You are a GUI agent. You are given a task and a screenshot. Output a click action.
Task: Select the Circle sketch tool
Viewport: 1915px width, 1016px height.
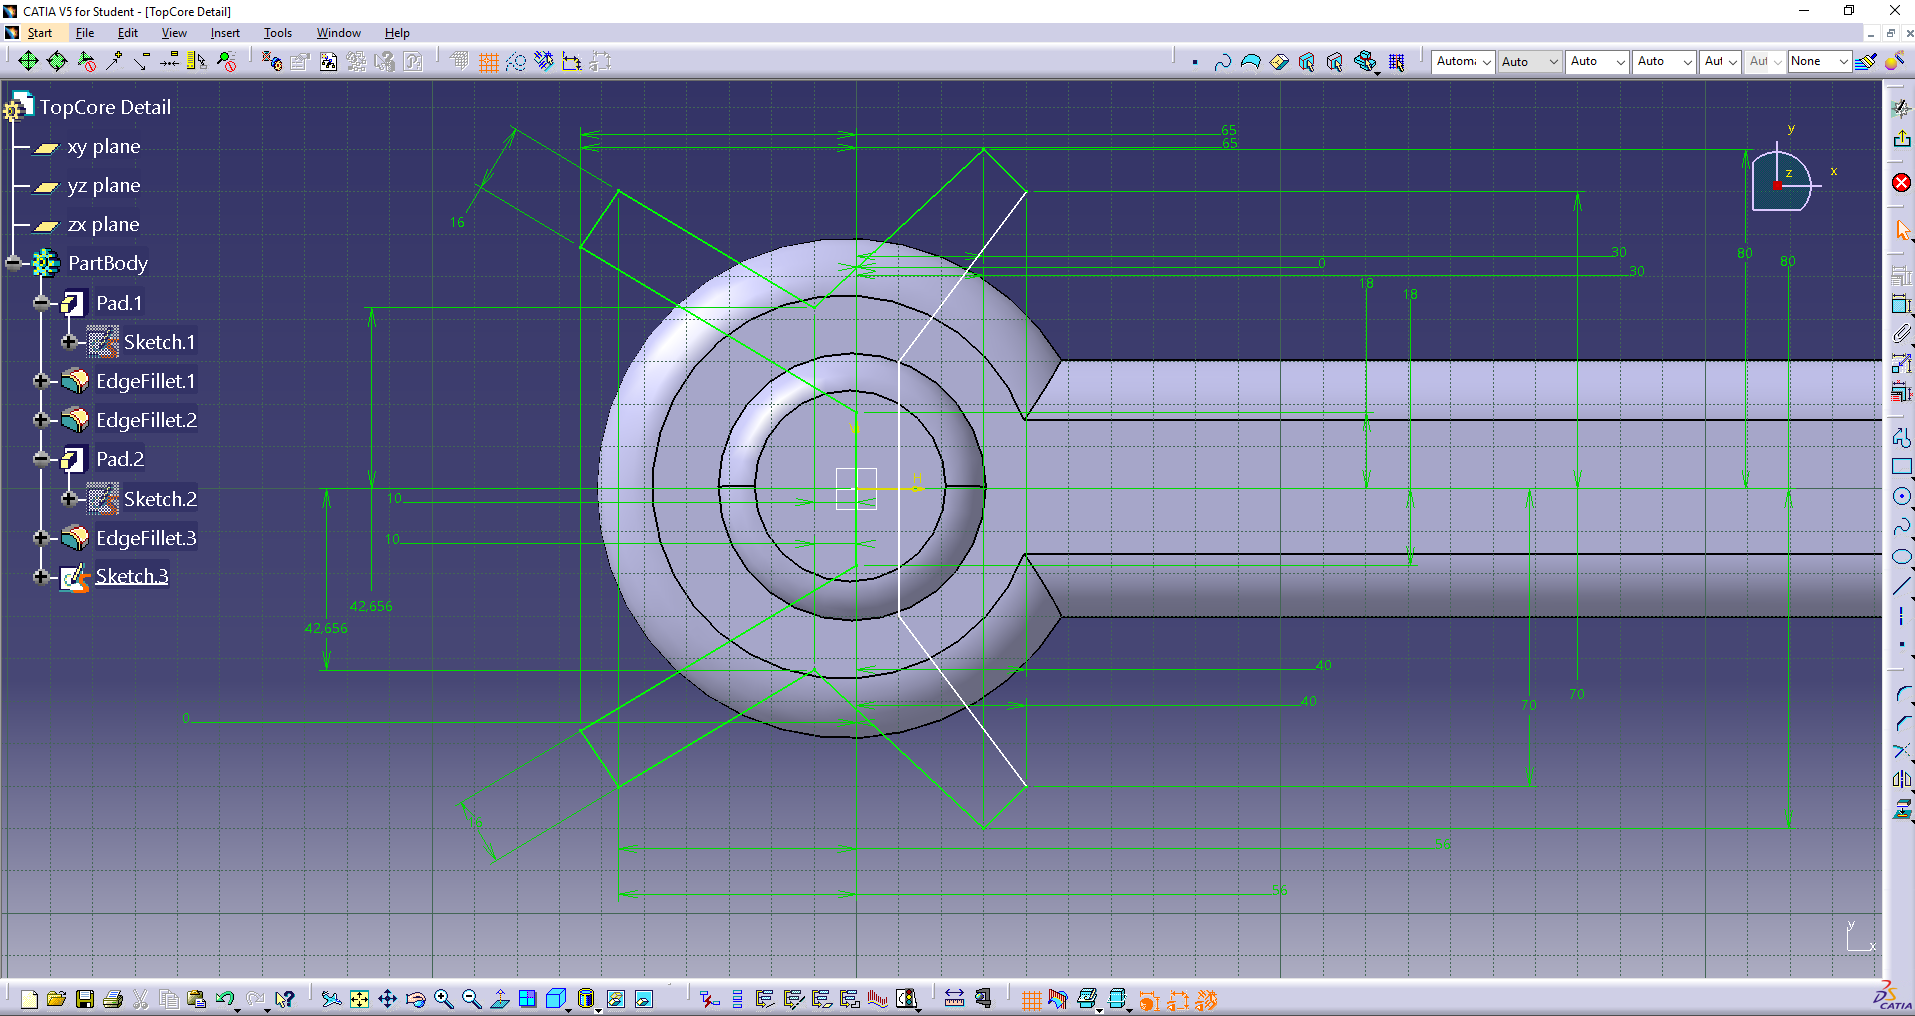tap(1901, 497)
